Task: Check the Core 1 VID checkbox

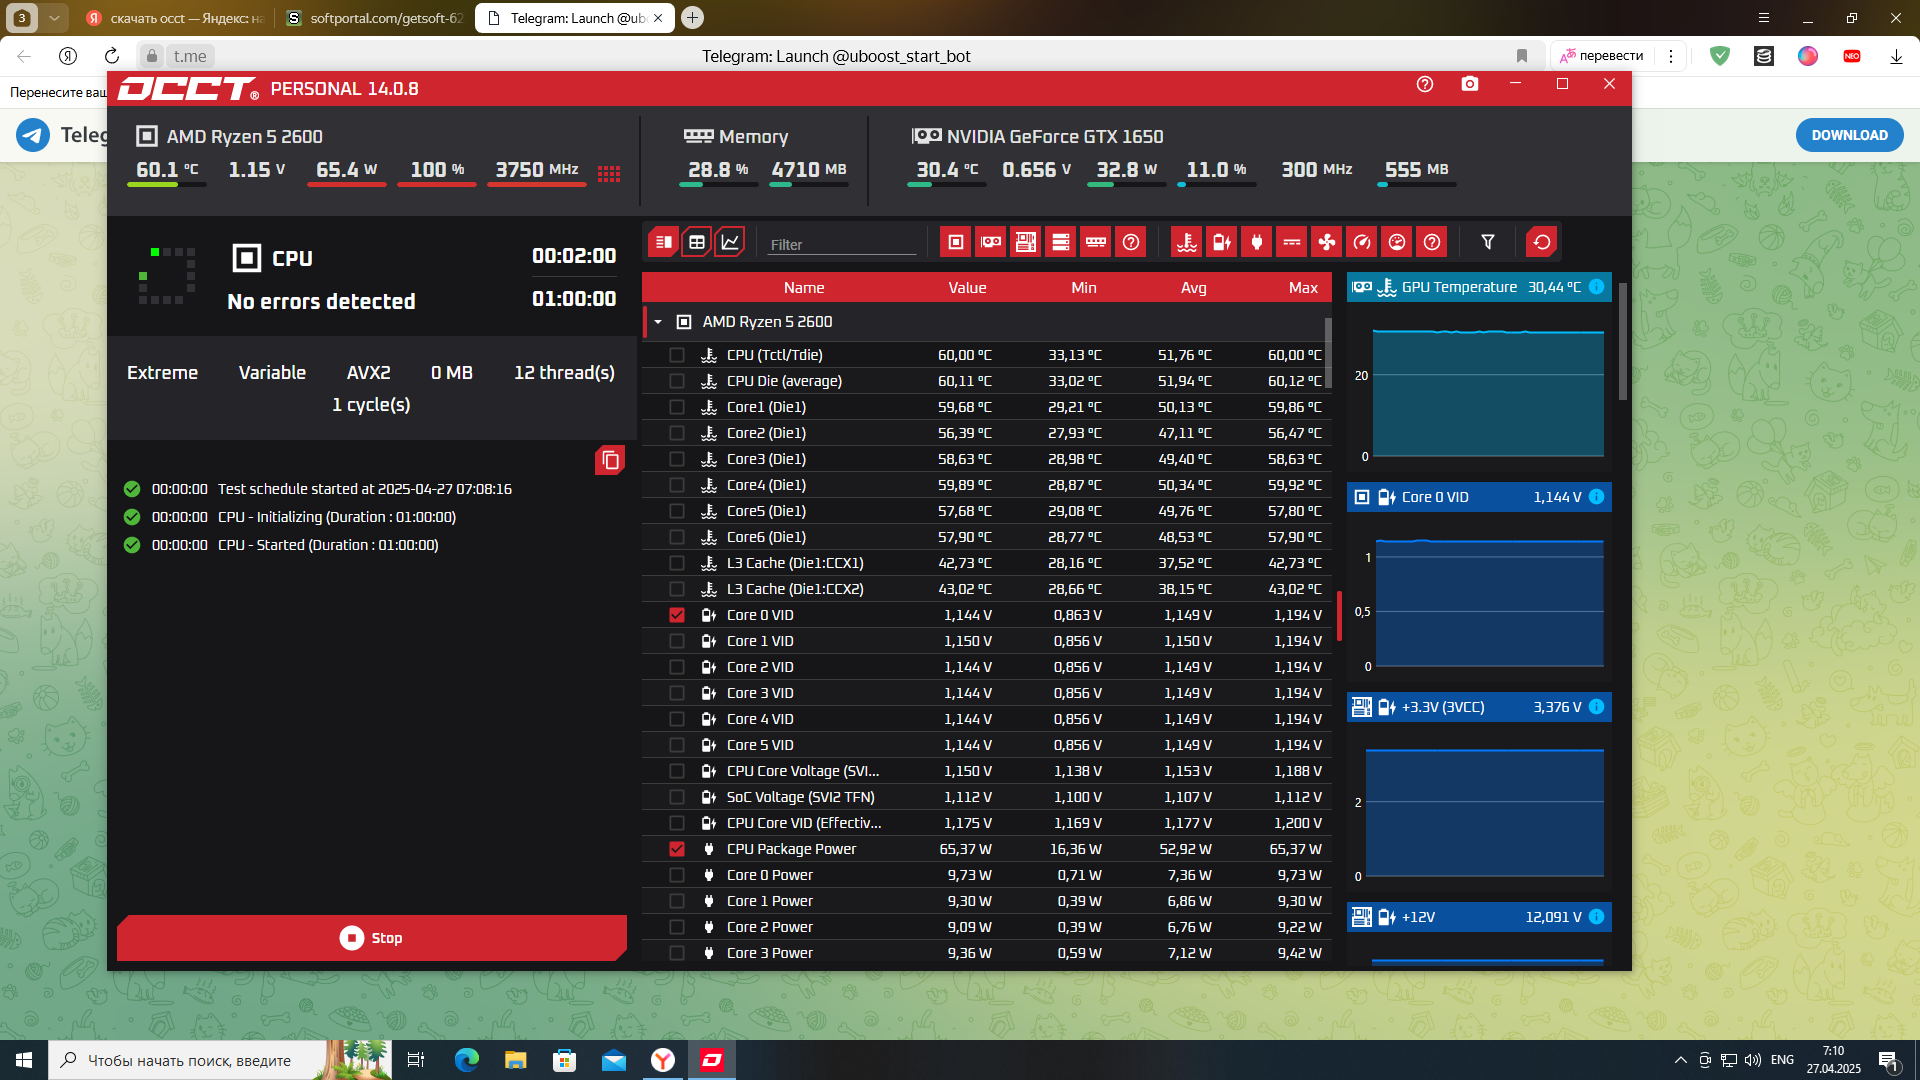Action: [x=677, y=641]
